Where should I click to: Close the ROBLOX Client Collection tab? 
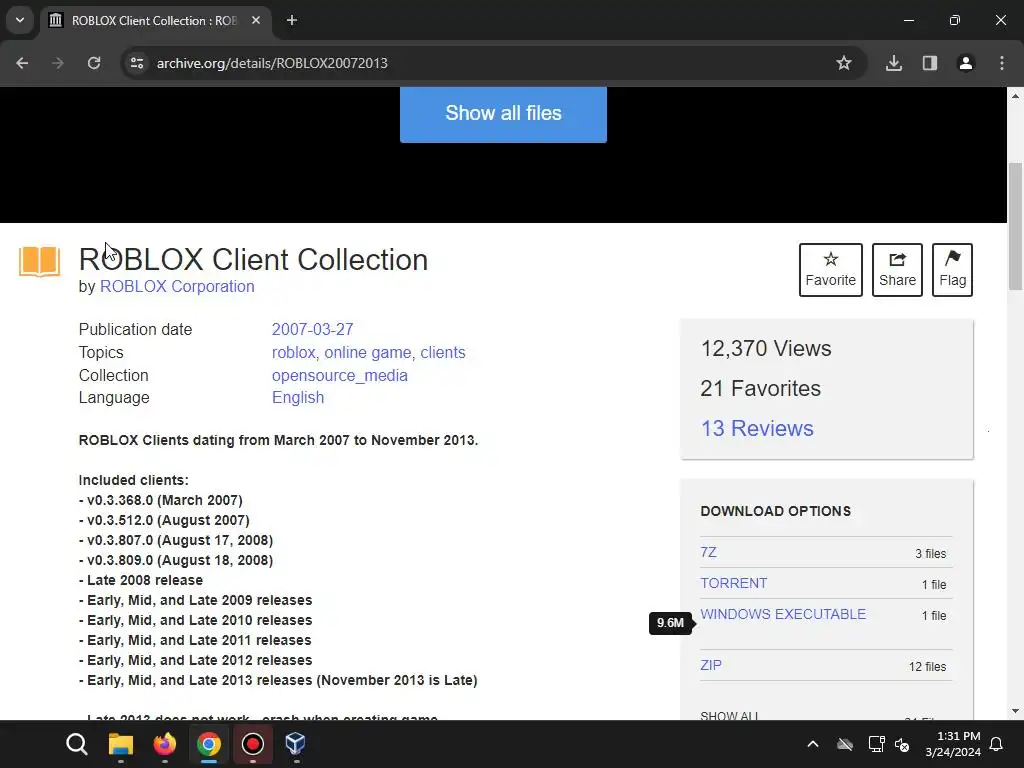tap(256, 20)
